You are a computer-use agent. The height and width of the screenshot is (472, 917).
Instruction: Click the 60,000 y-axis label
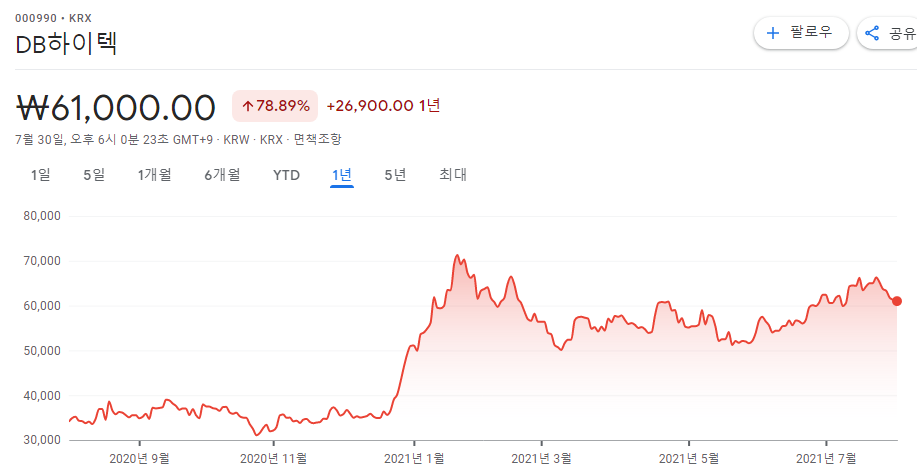[42, 306]
